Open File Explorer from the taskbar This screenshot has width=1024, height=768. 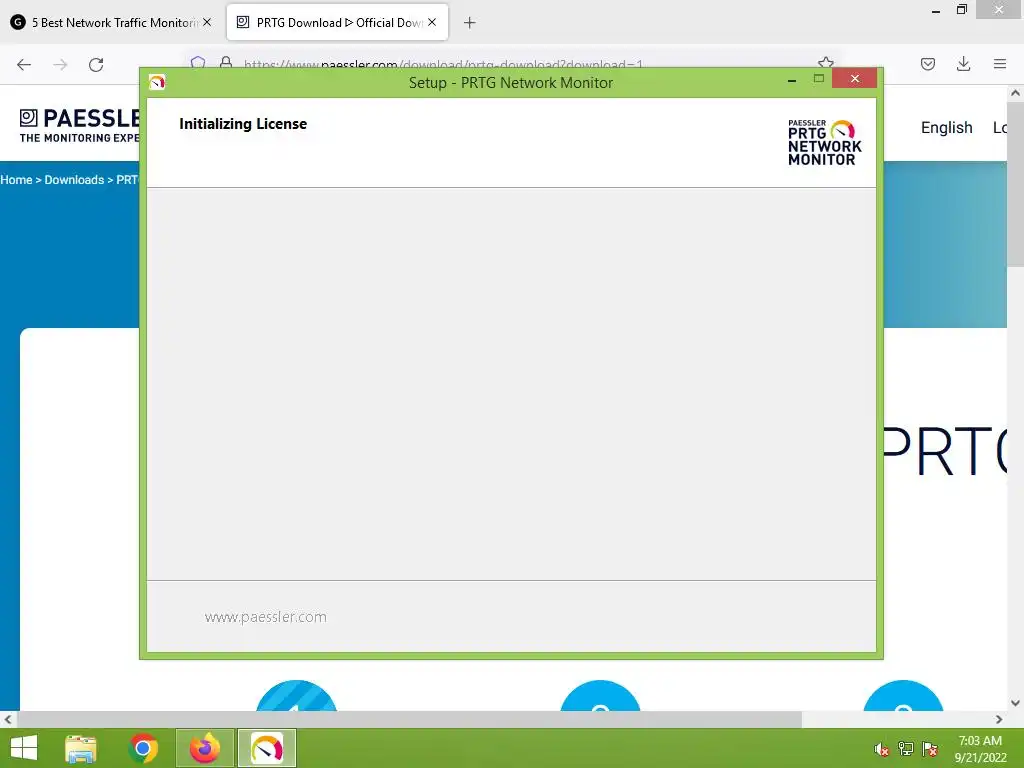[x=81, y=748]
